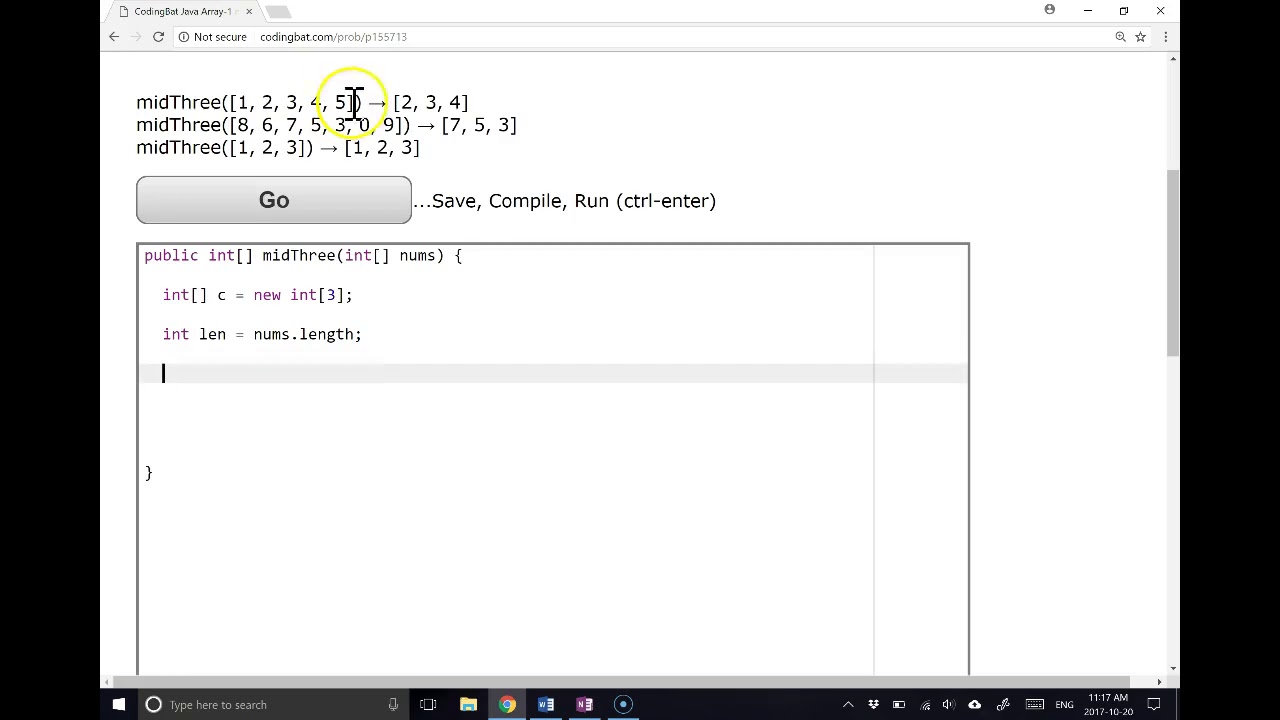Click the Go button to compile and run
This screenshot has height=720, width=1280.
click(x=274, y=200)
